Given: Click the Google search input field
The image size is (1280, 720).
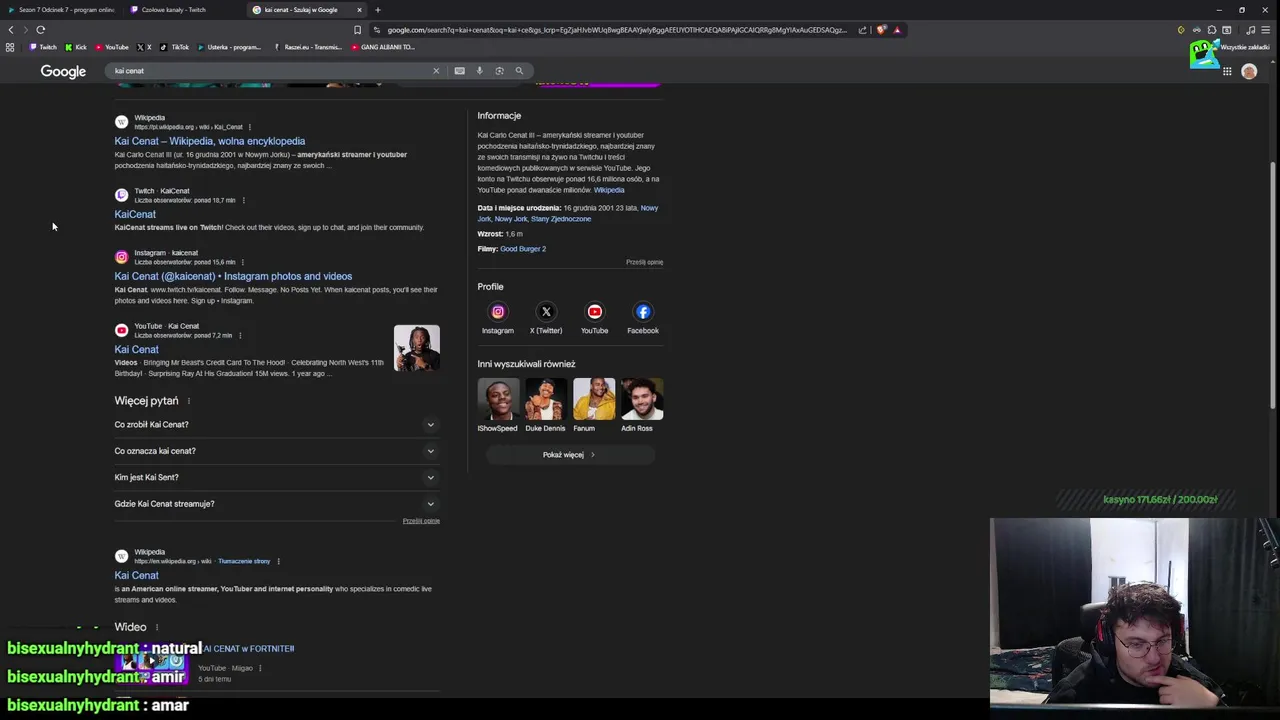Looking at the screenshot, I should pos(270,71).
